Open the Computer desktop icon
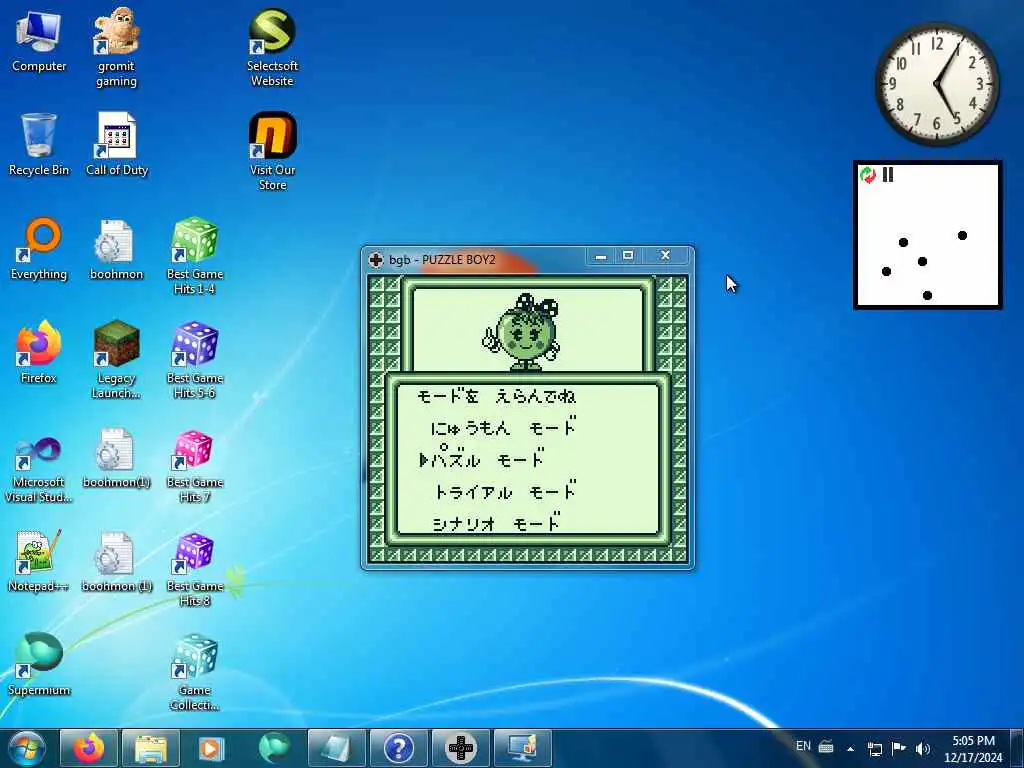Viewport: 1024px width, 768px height. (x=39, y=41)
